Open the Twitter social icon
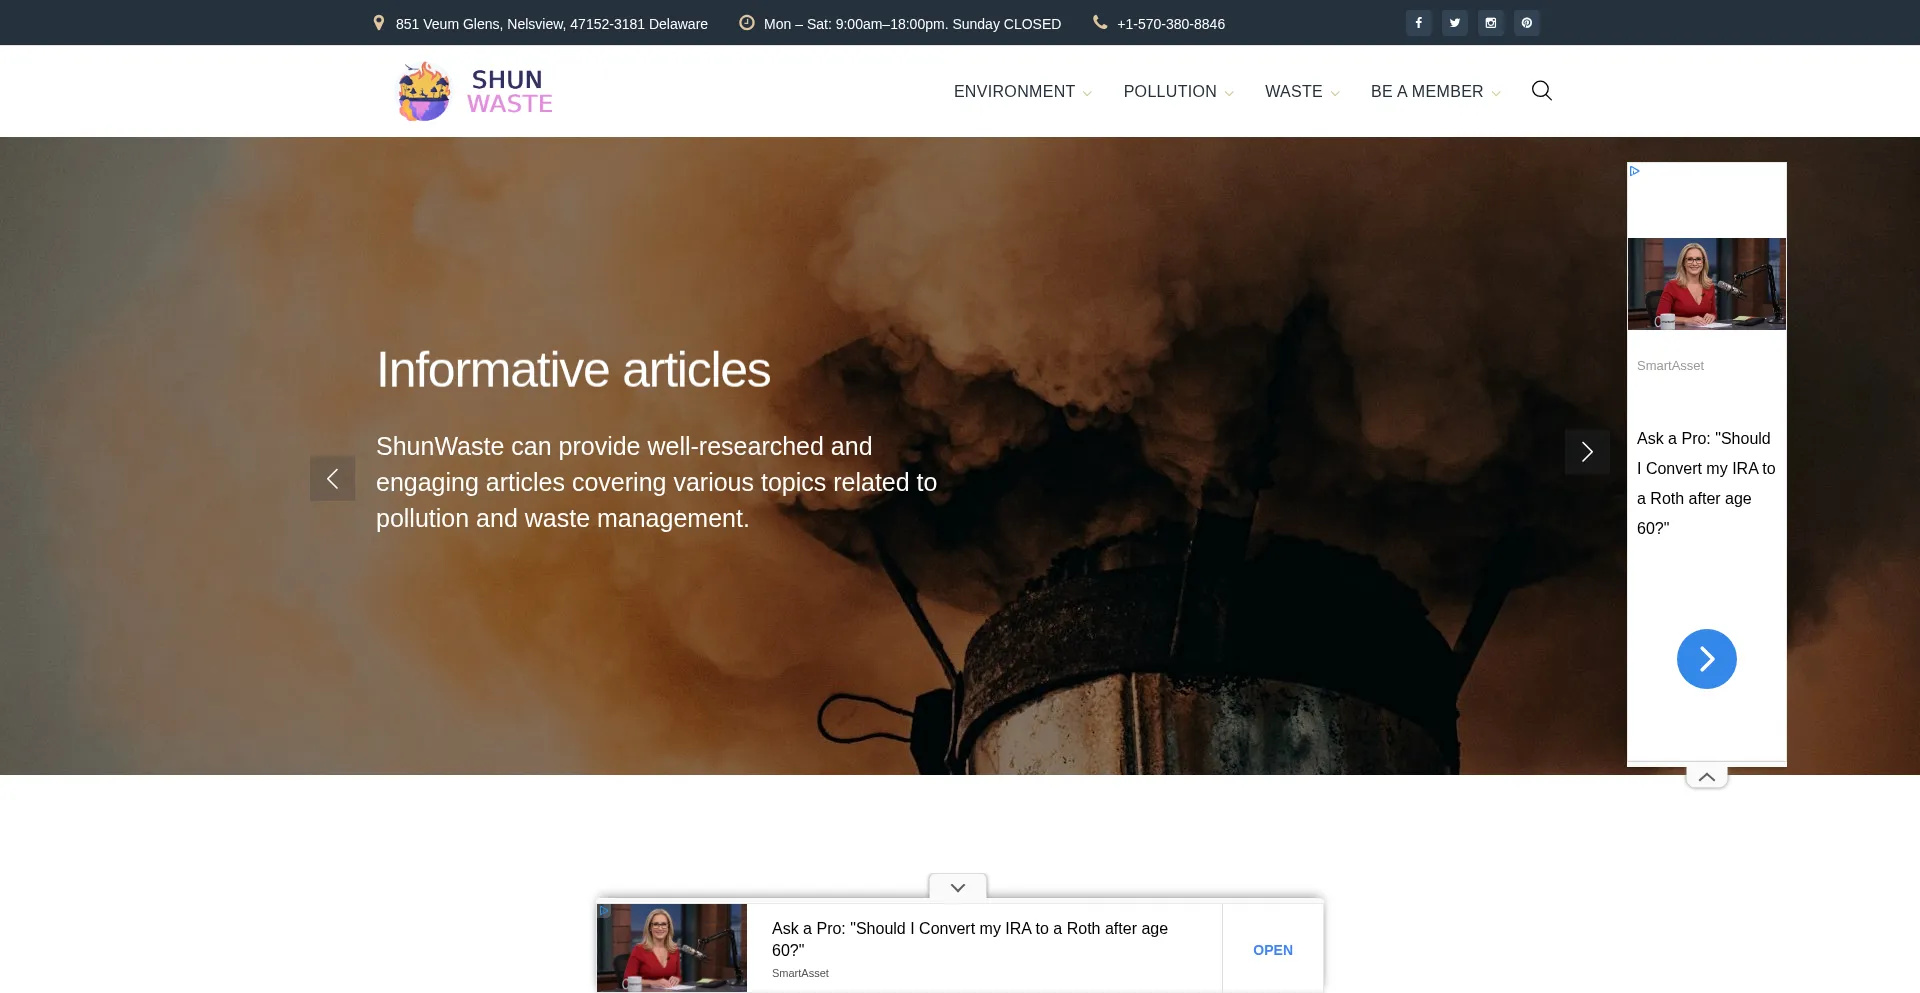The image size is (1920, 993). click(x=1454, y=23)
